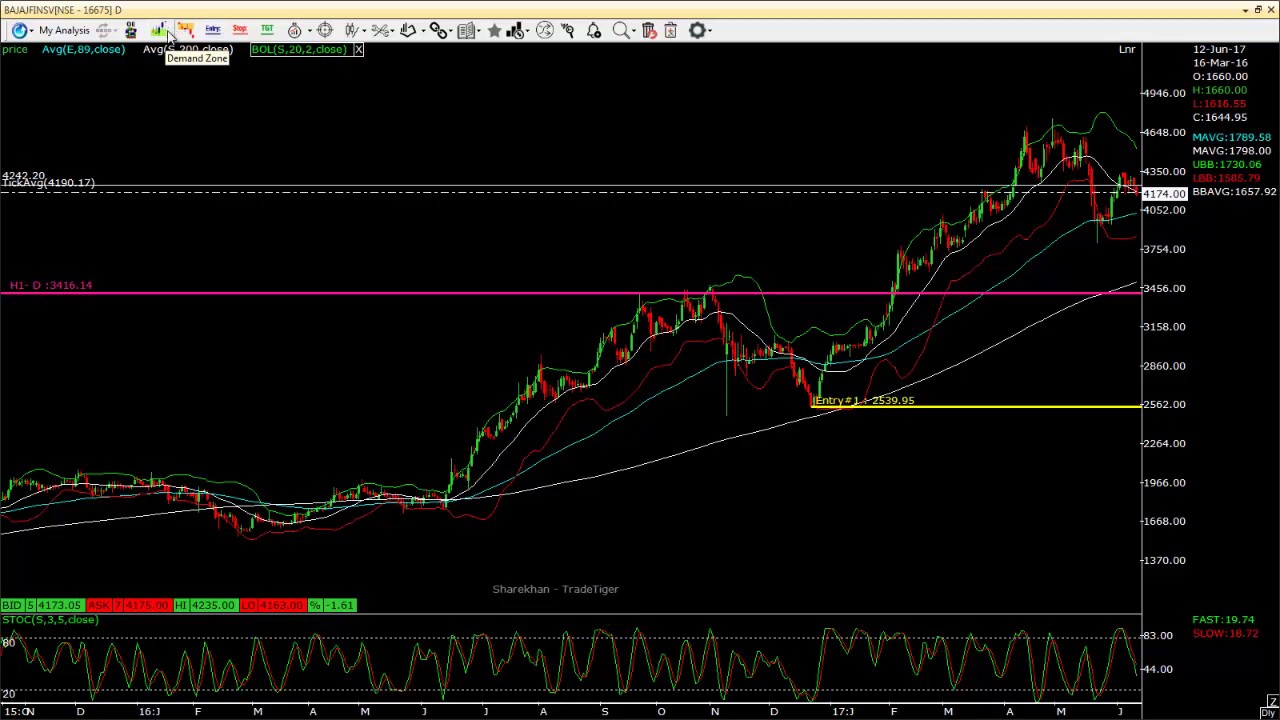Image resolution: width=1280 pixels, height=720 pixels.
Task: Click the HI 4235.00 value
Action: tap(213, 605)
